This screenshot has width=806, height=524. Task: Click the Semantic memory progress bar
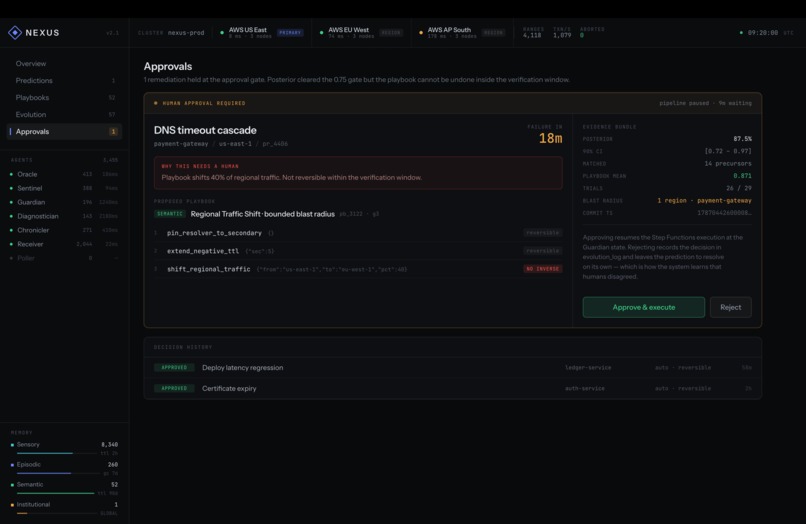tap(57, 493)
